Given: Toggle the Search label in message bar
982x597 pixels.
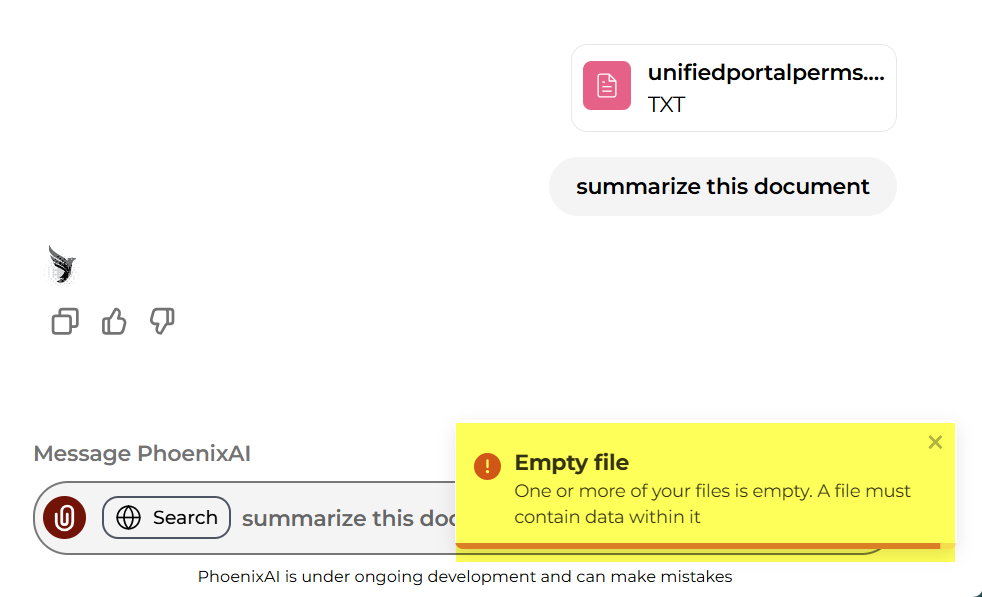Looking at the screenshot, I should click(x=185, y=518).
